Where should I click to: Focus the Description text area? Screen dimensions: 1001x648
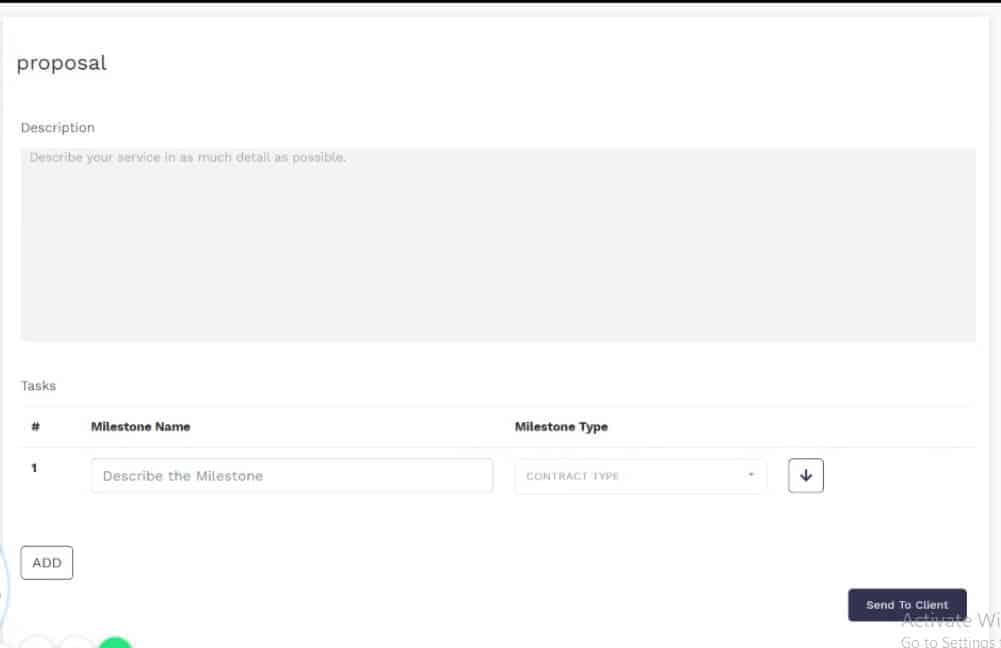click(x=498, y=245)
